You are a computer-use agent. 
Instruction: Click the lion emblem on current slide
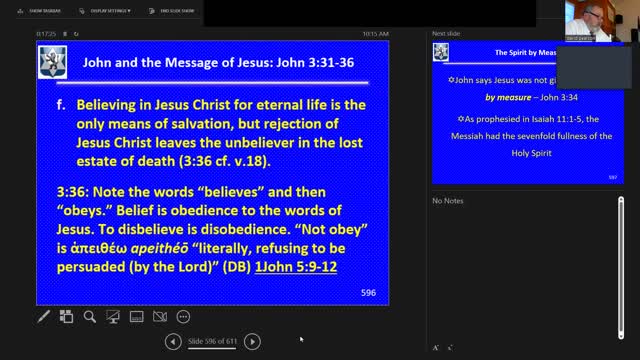pos(53,62)
